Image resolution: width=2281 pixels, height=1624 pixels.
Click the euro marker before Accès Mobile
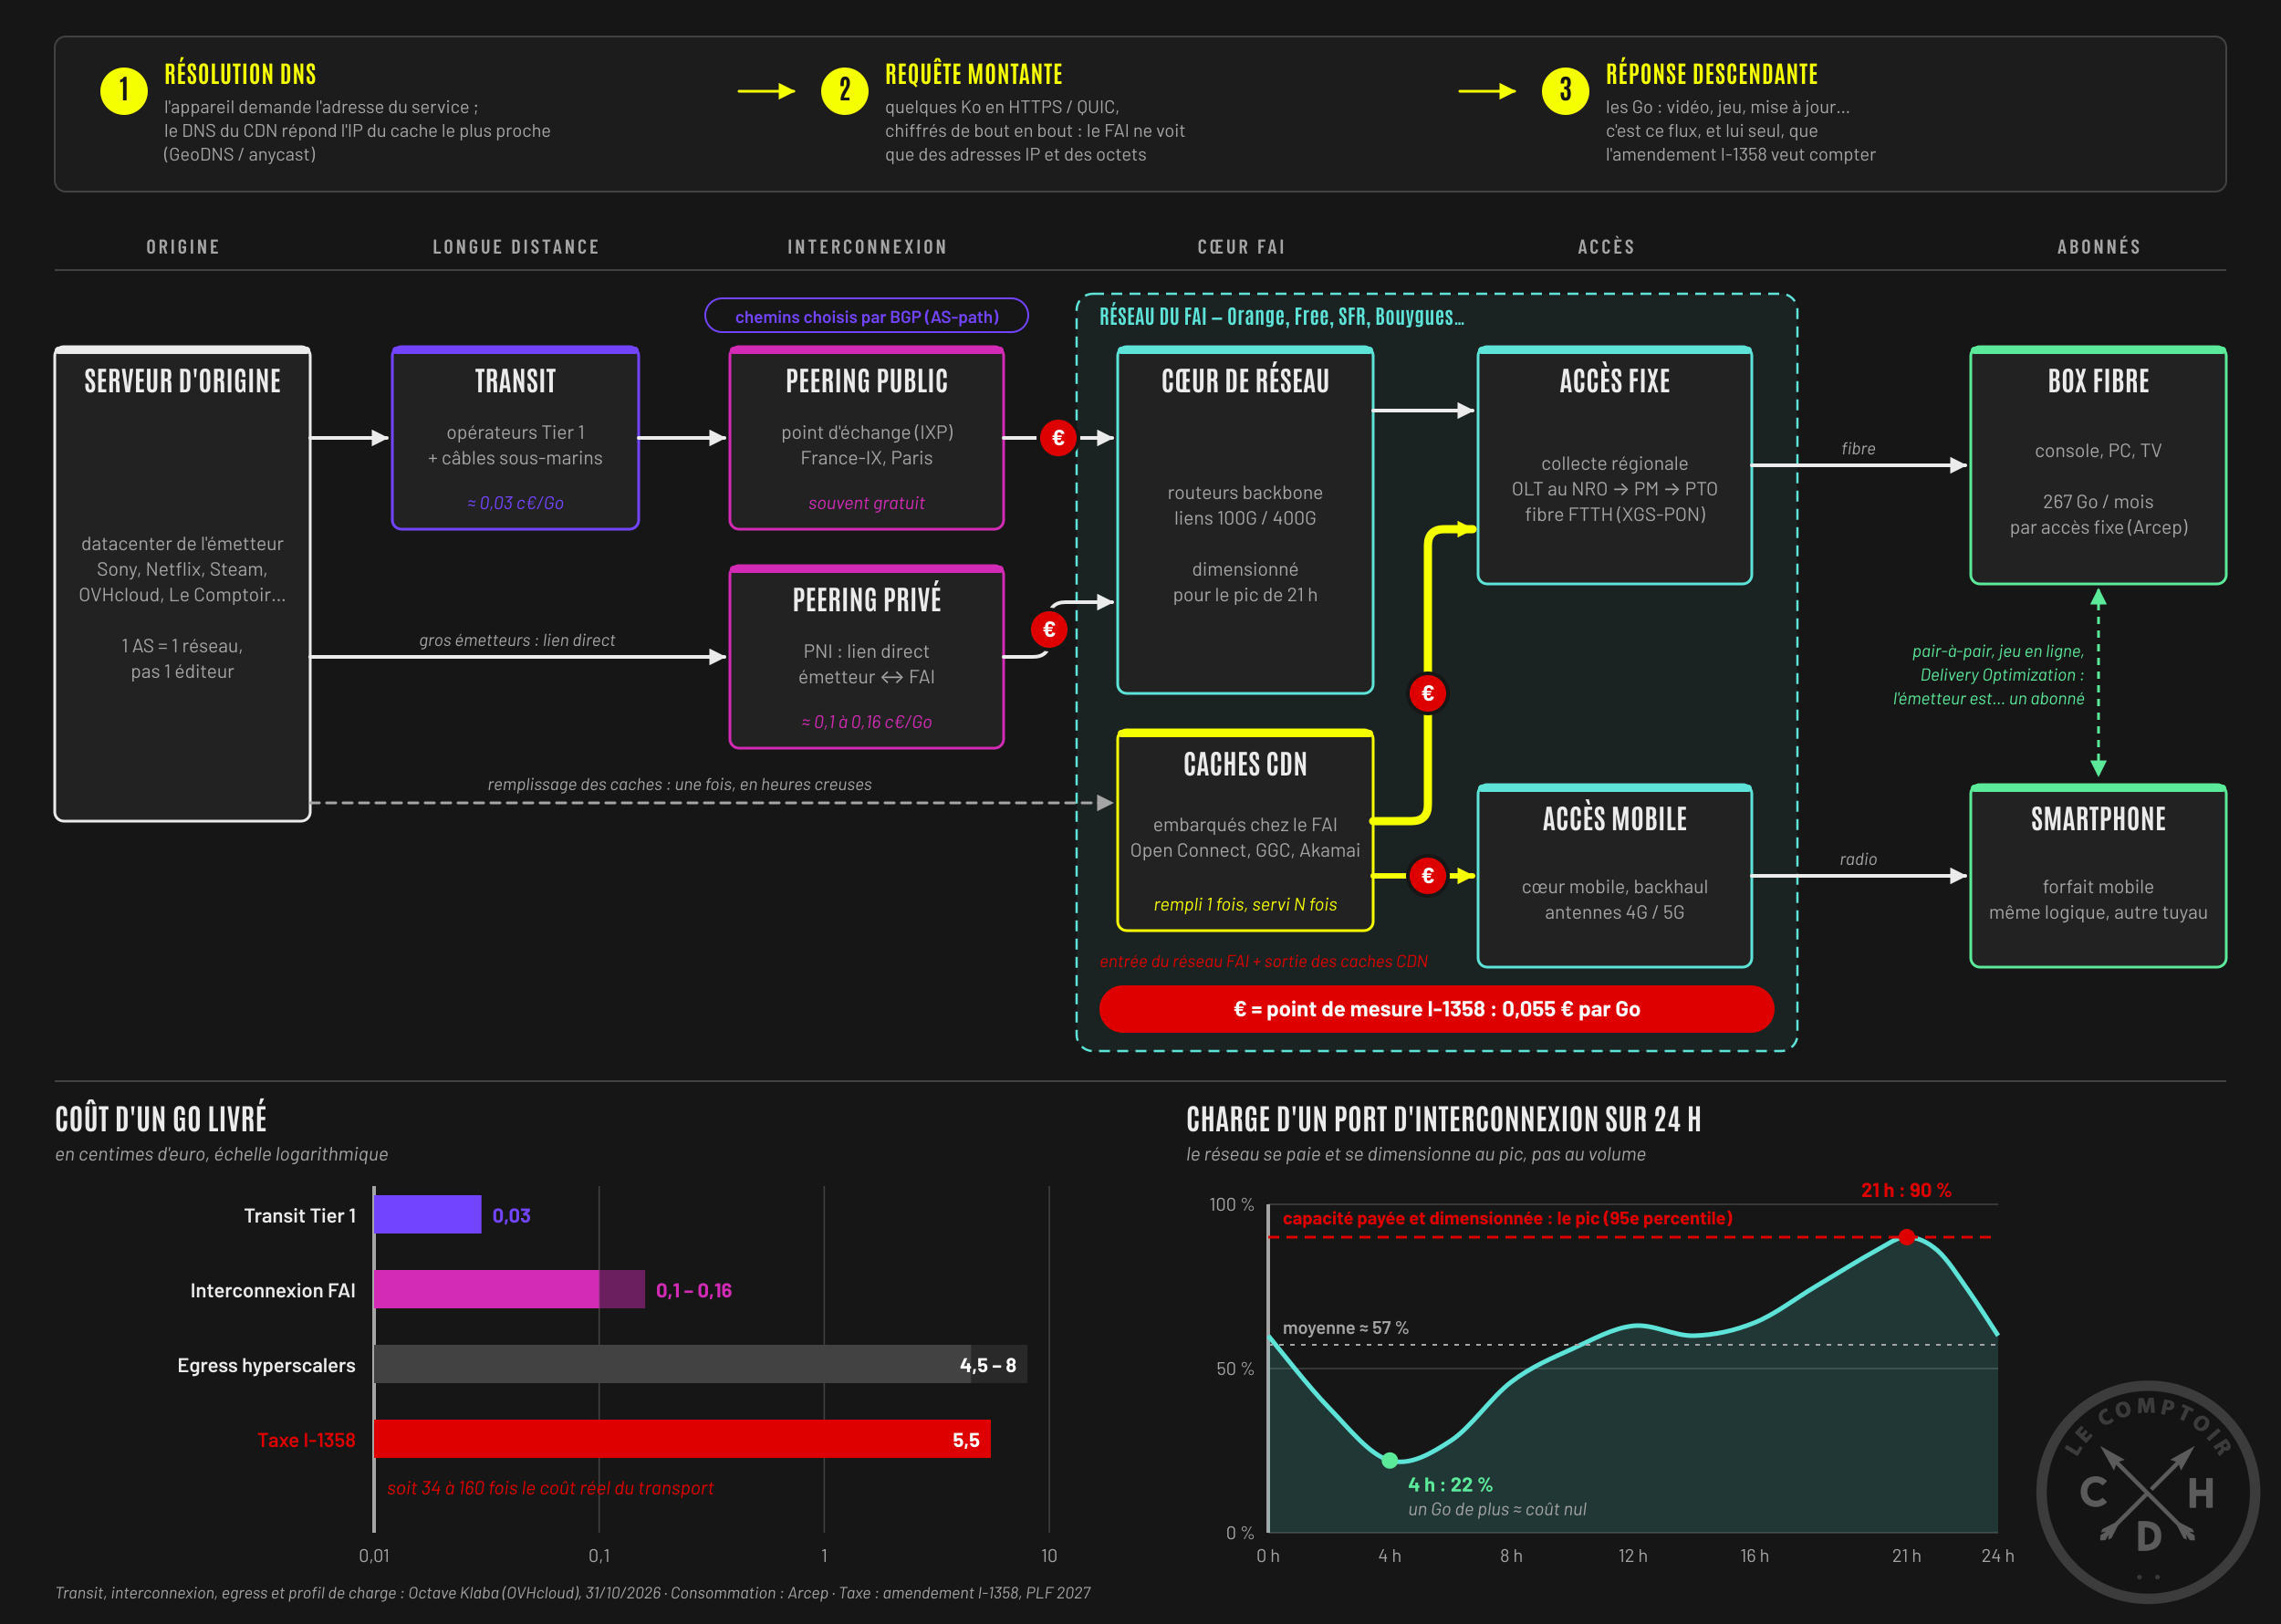1428,876
